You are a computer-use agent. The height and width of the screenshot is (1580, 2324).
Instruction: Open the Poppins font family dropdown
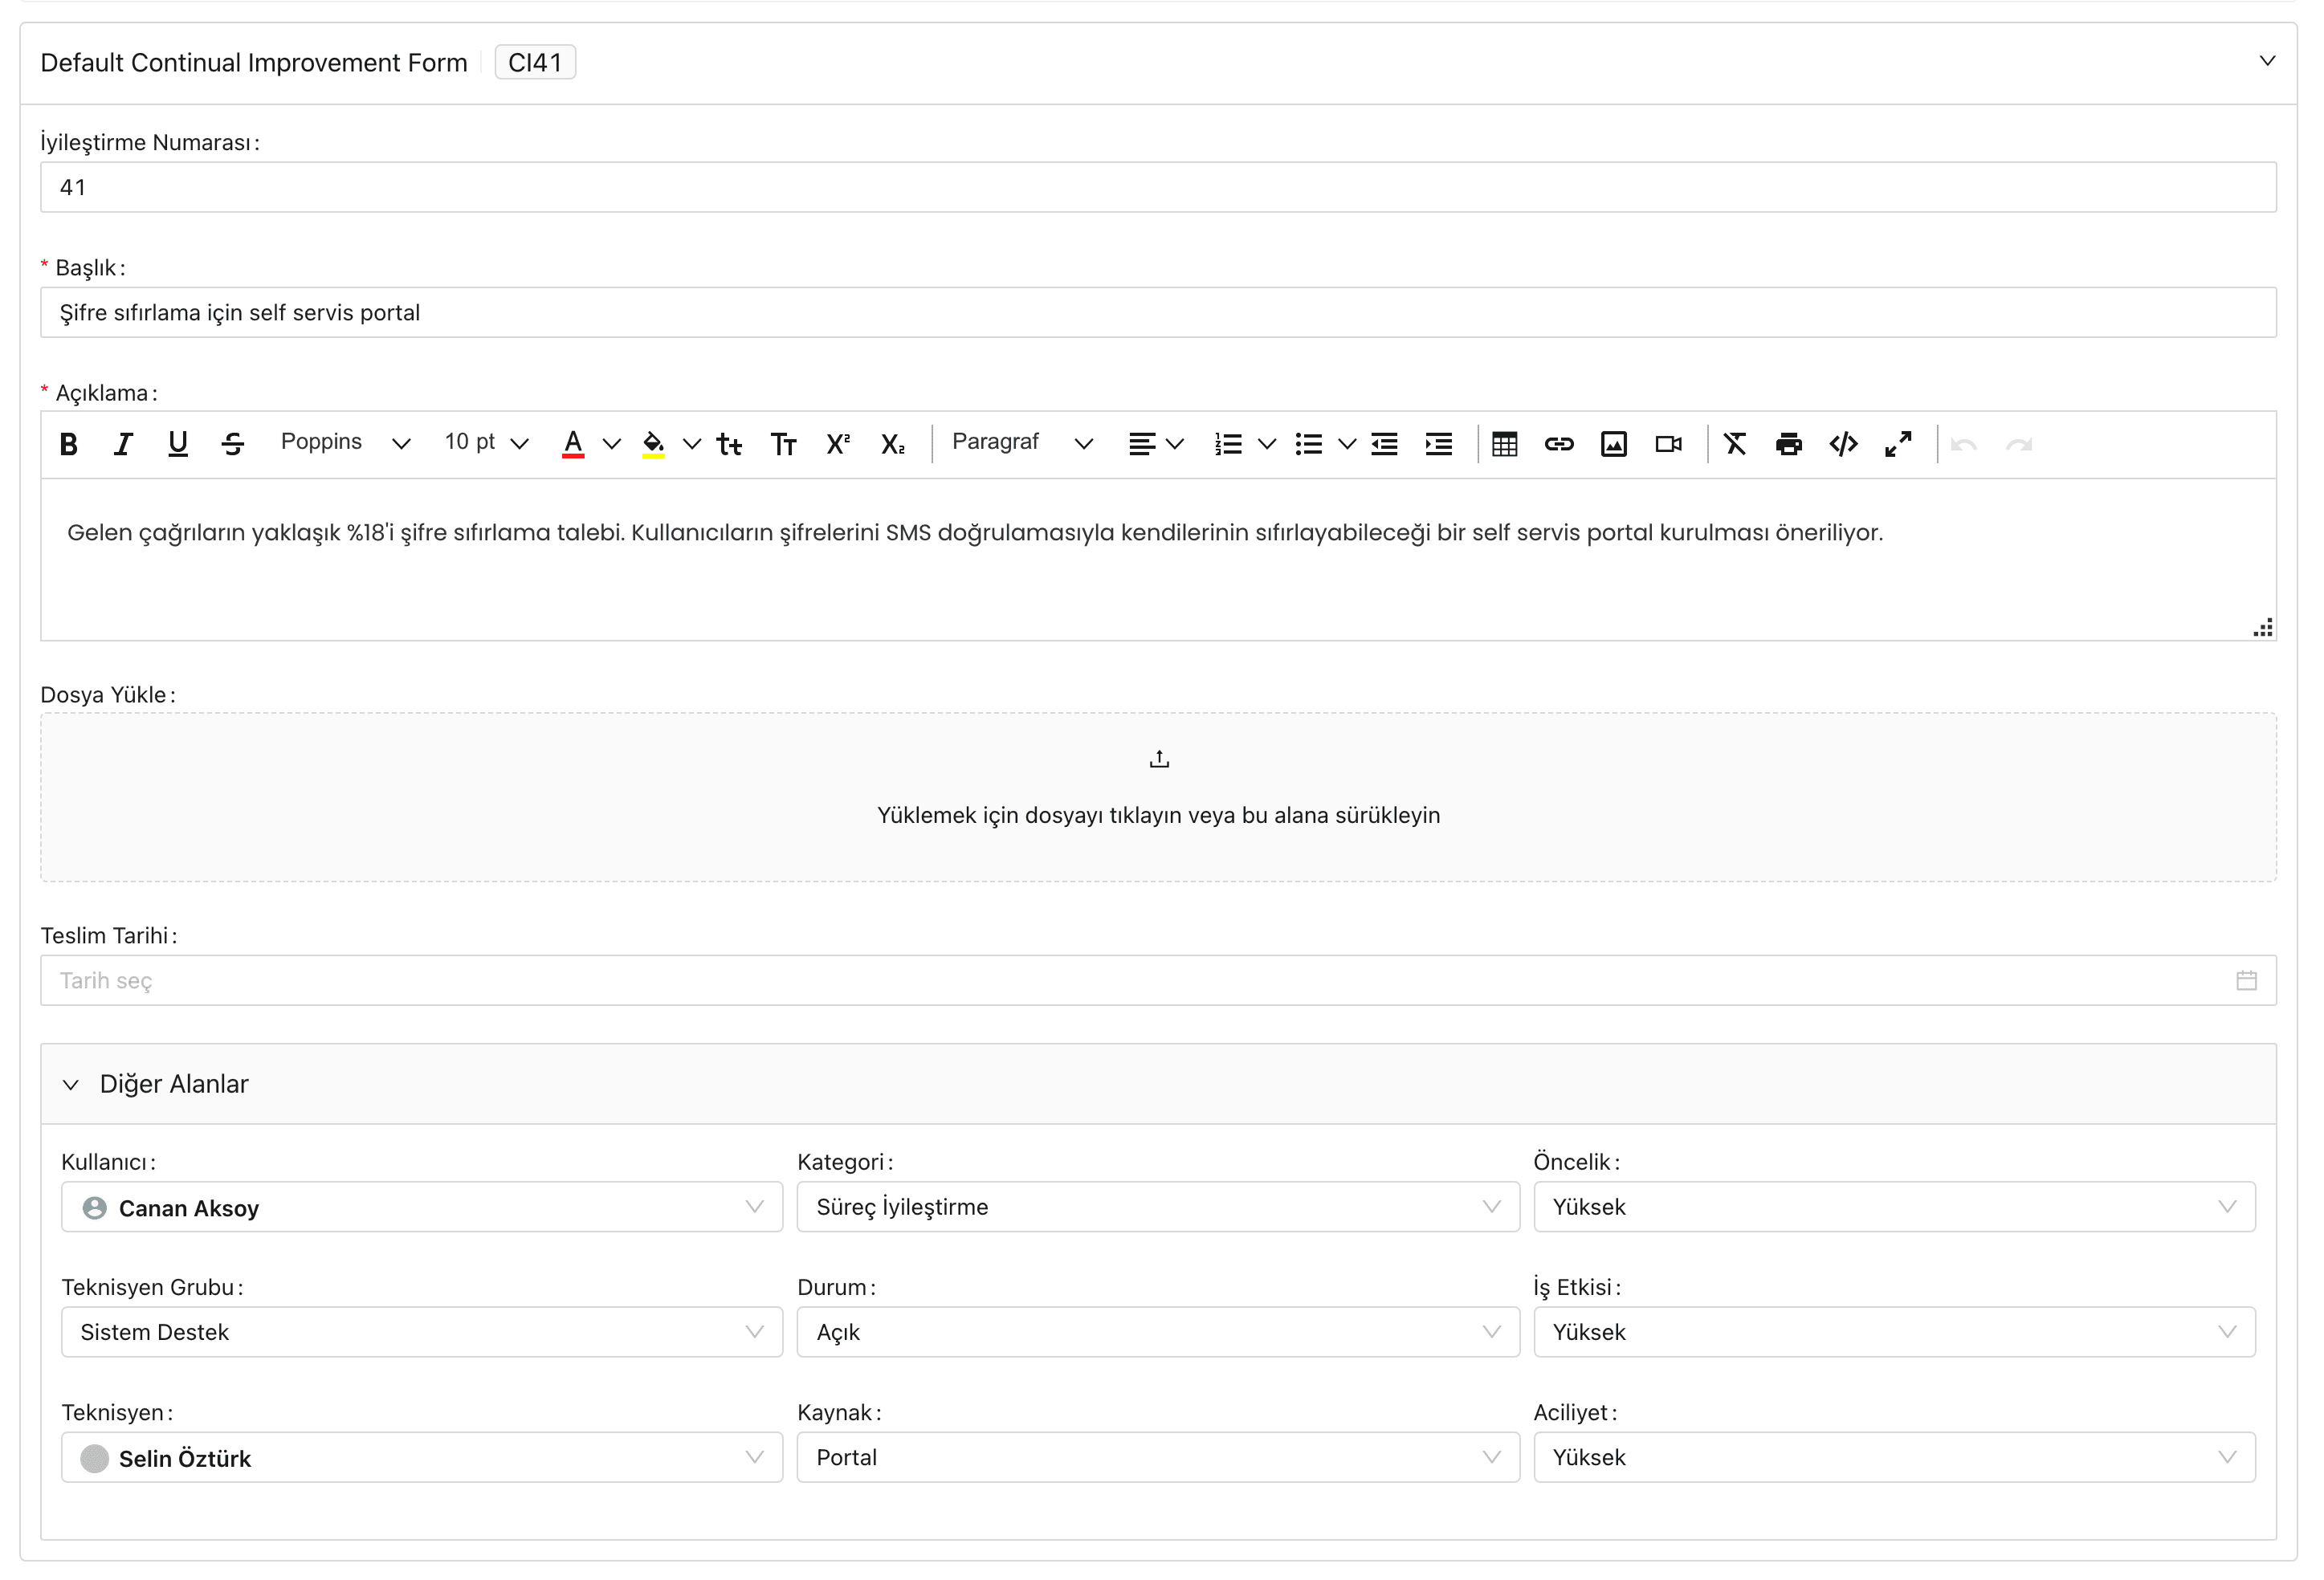click(345, 443)
